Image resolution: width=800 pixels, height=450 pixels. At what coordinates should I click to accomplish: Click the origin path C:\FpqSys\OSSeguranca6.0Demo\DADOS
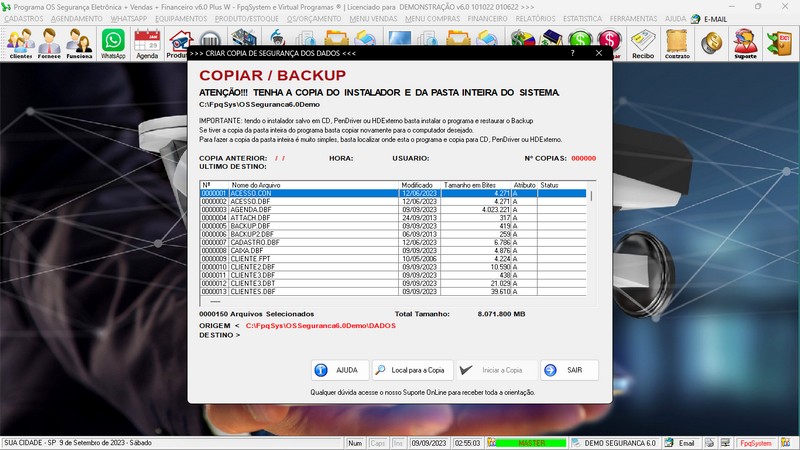point(320,326)
